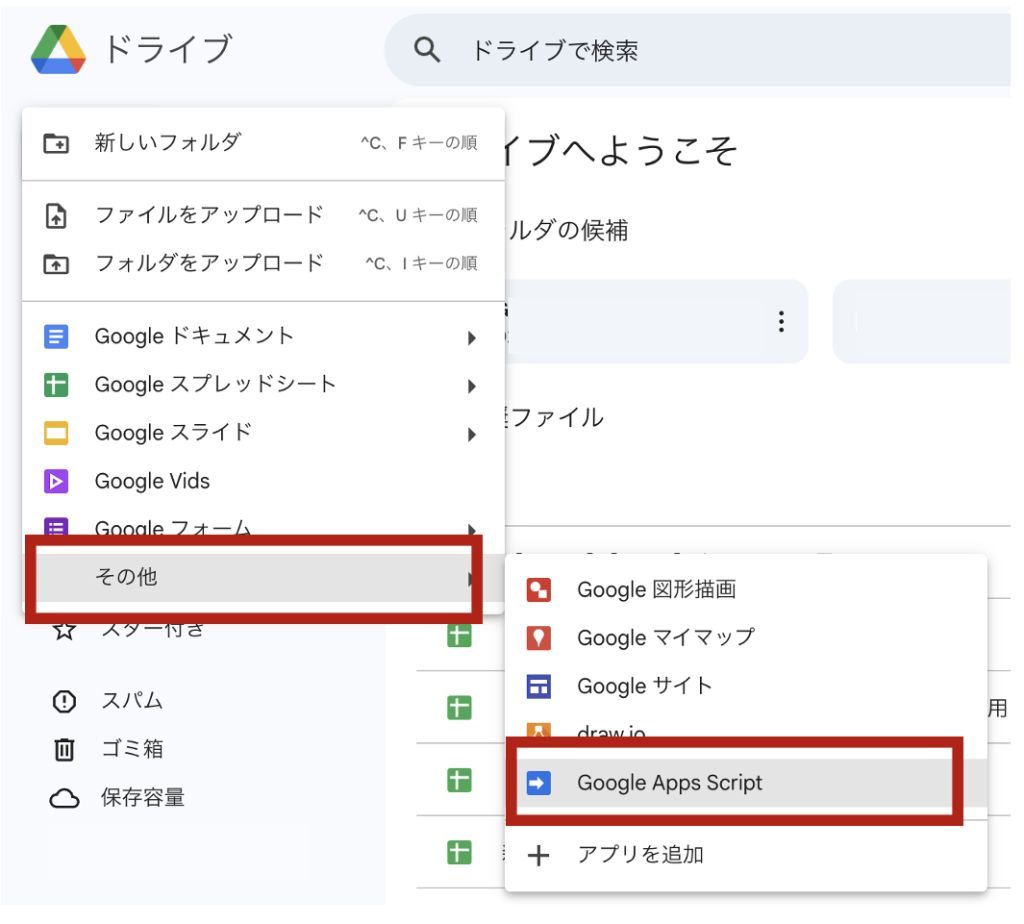Click the Google Drive logo
Viewport: 1024px width, 924px height.
[58, 50]
